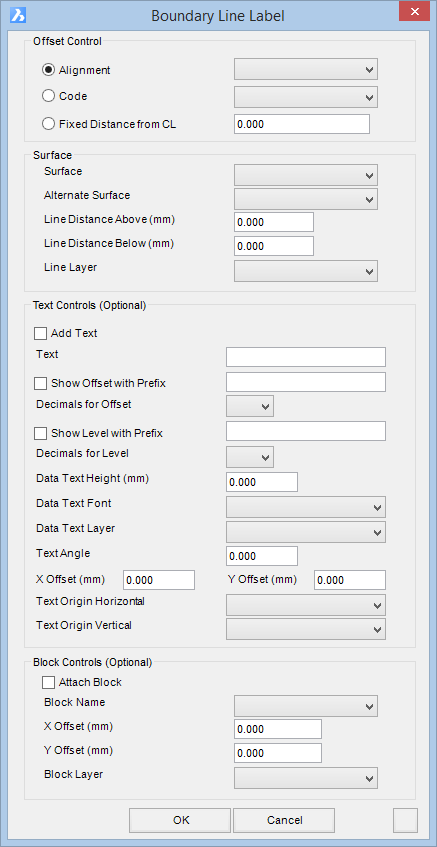The height and width of the screenshot is (847, 437).
Task: Open the Line Layer dropdown
Action: (306, 271)
